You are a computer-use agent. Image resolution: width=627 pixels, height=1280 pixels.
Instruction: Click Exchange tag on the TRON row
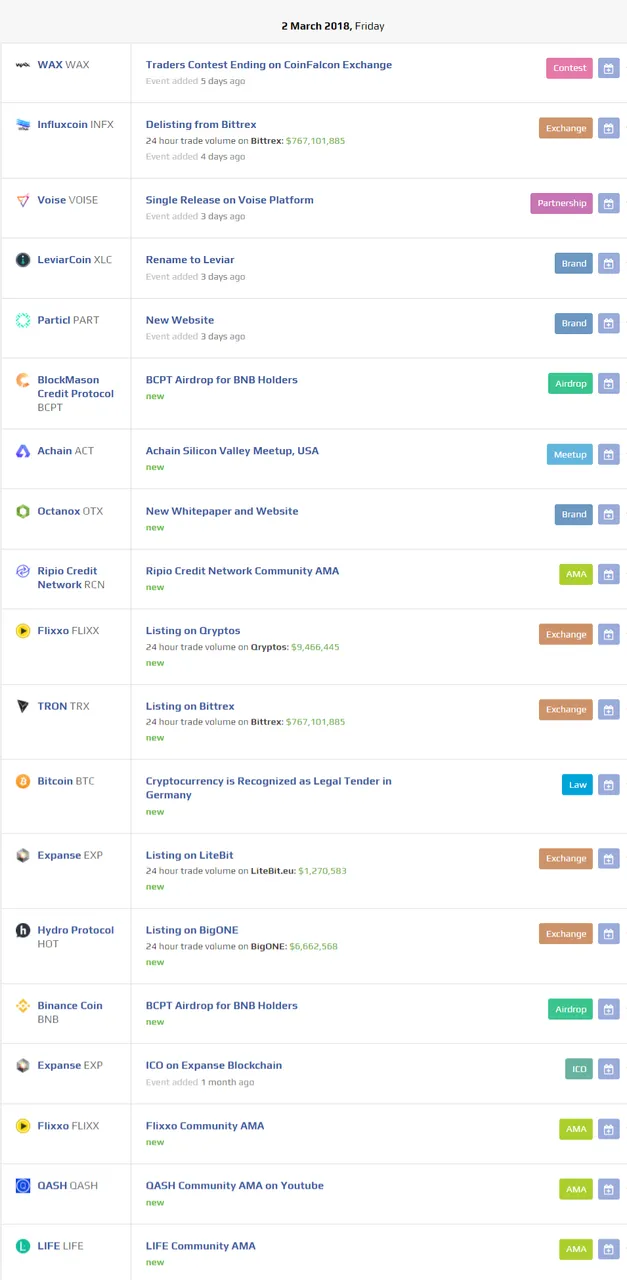[566, 709]
